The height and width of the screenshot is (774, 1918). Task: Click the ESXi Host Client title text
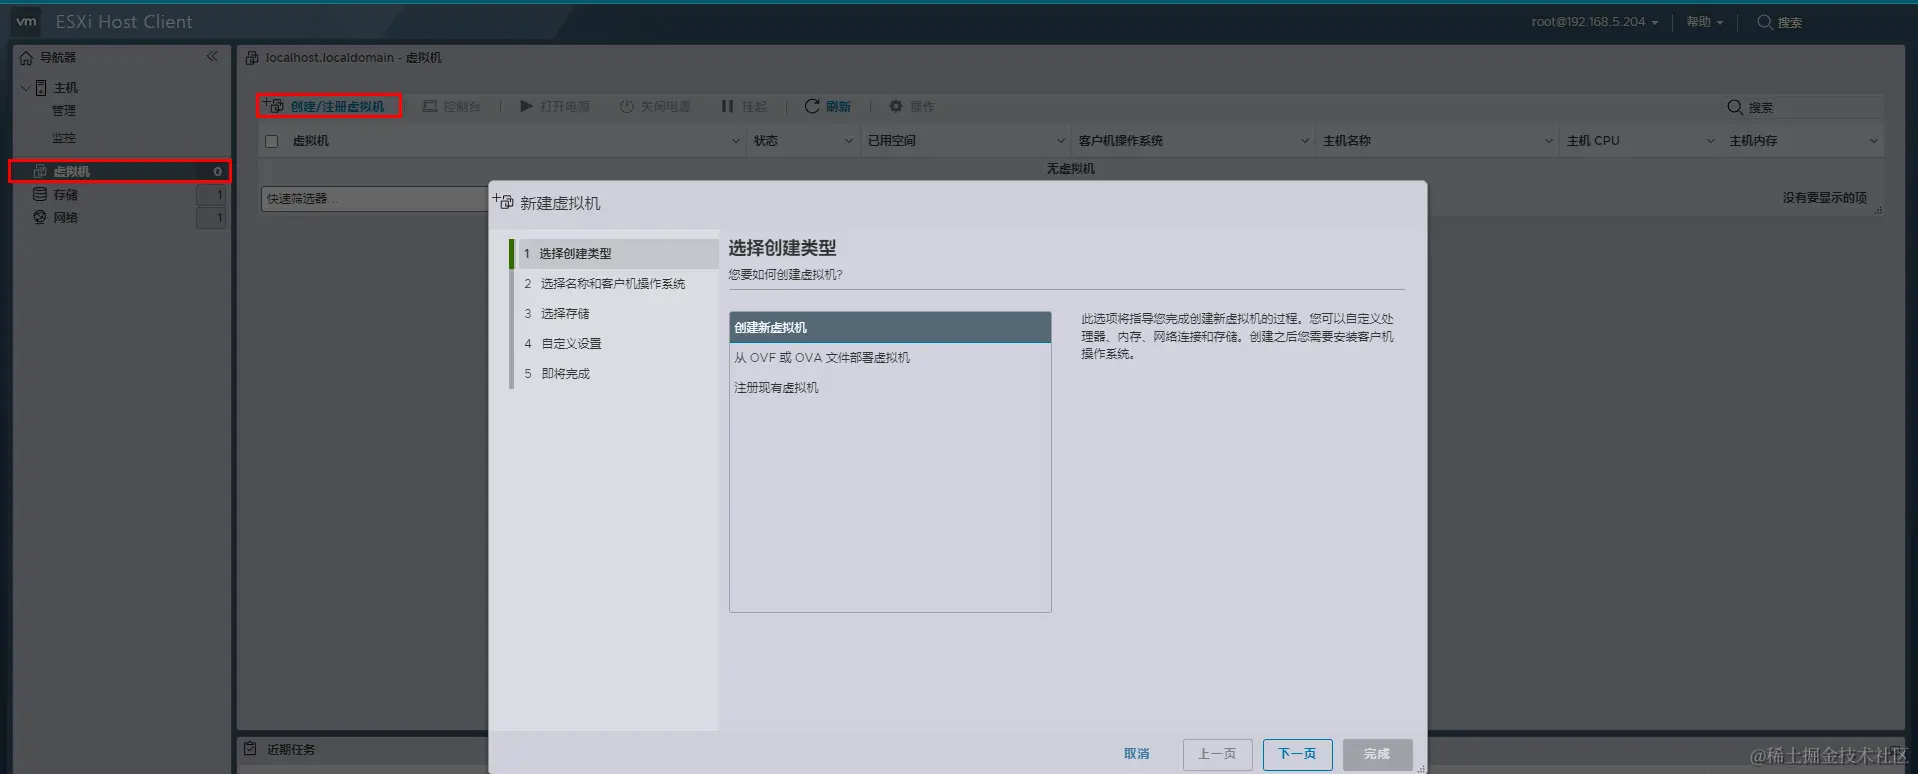(124, 21)
